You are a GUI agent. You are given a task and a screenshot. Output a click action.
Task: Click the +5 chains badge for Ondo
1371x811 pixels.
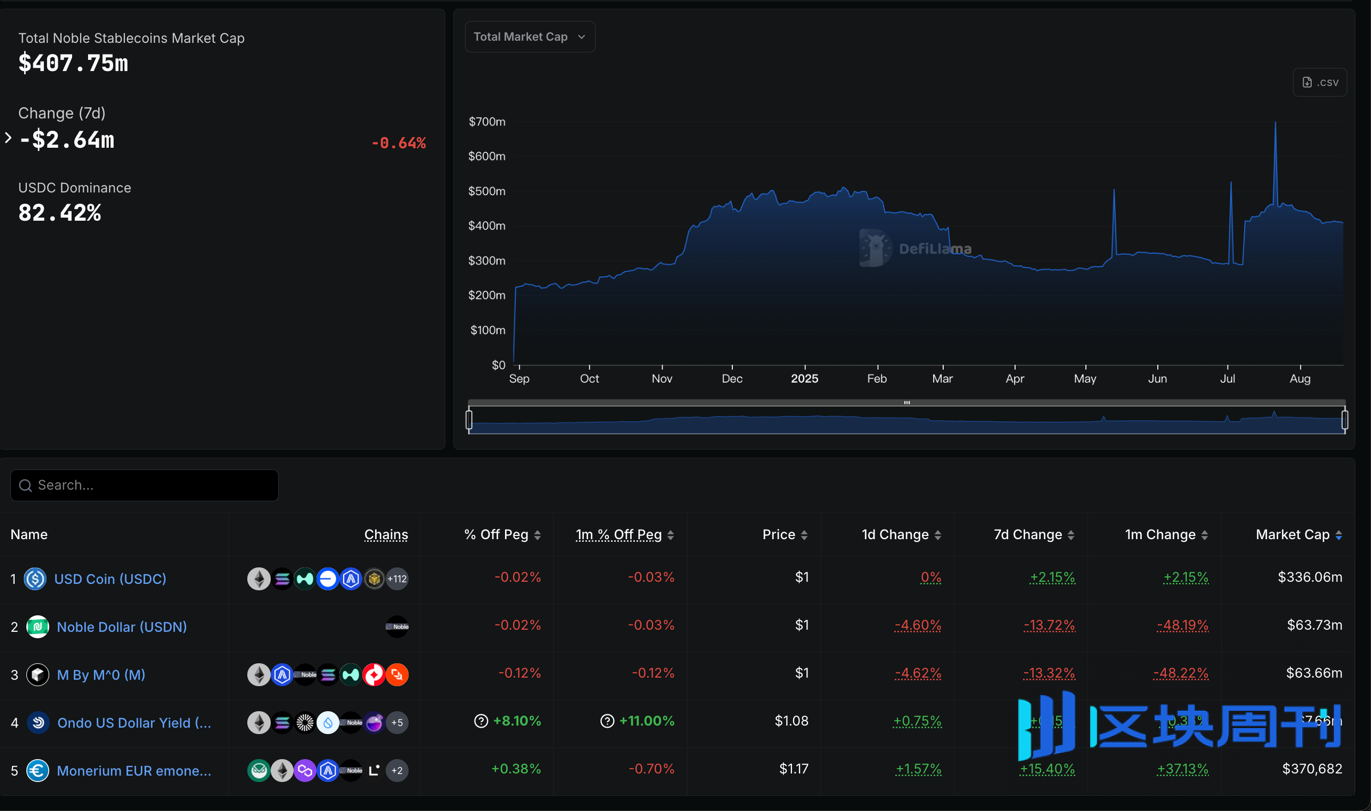click(x=397, y=723)
